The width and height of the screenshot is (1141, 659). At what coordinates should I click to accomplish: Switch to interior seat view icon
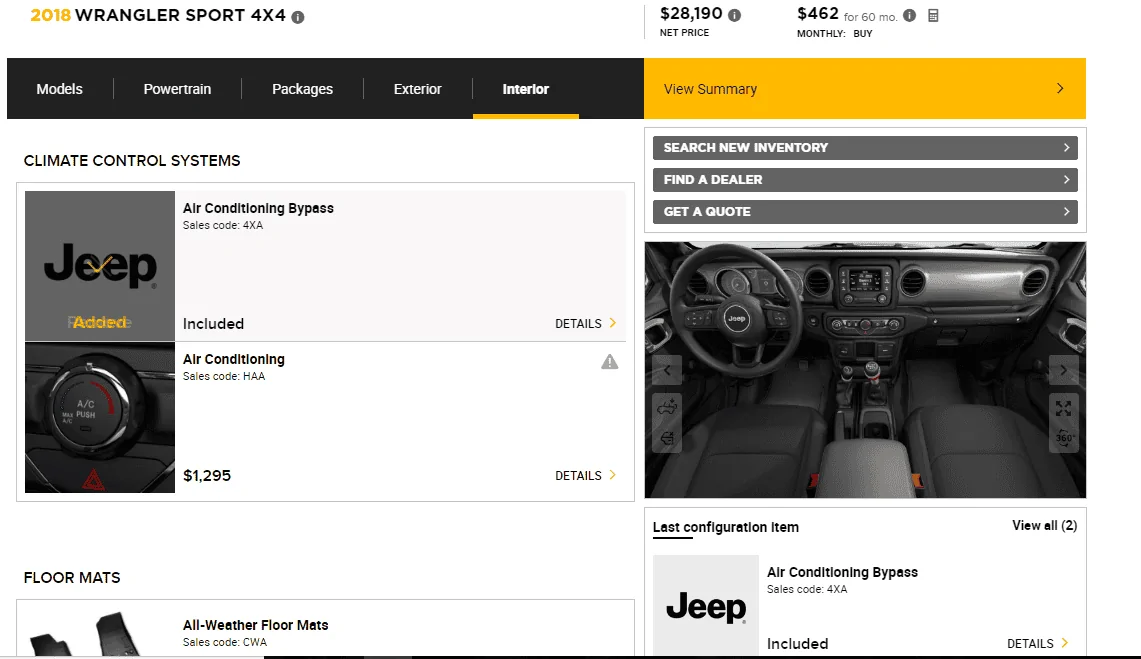(x=667, y=438)
